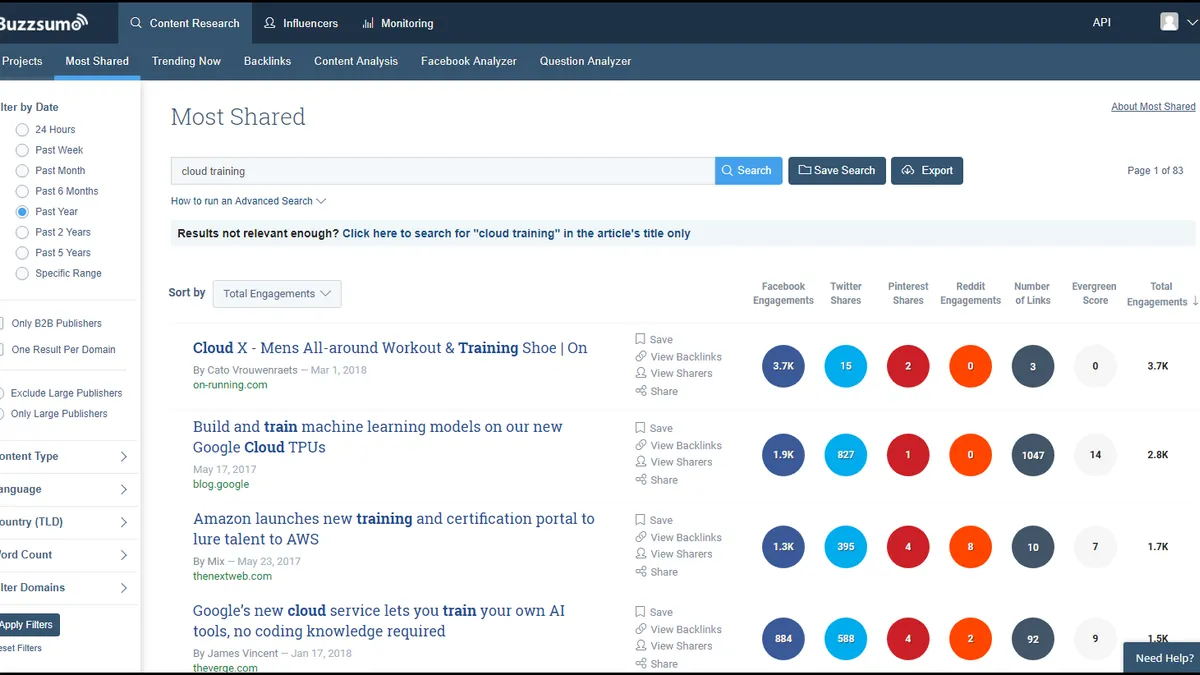1200x675 pixels.
Task: View Sharers for Google Cloud TPUs article
Action: pyautogui.click(x=674, y=462)
